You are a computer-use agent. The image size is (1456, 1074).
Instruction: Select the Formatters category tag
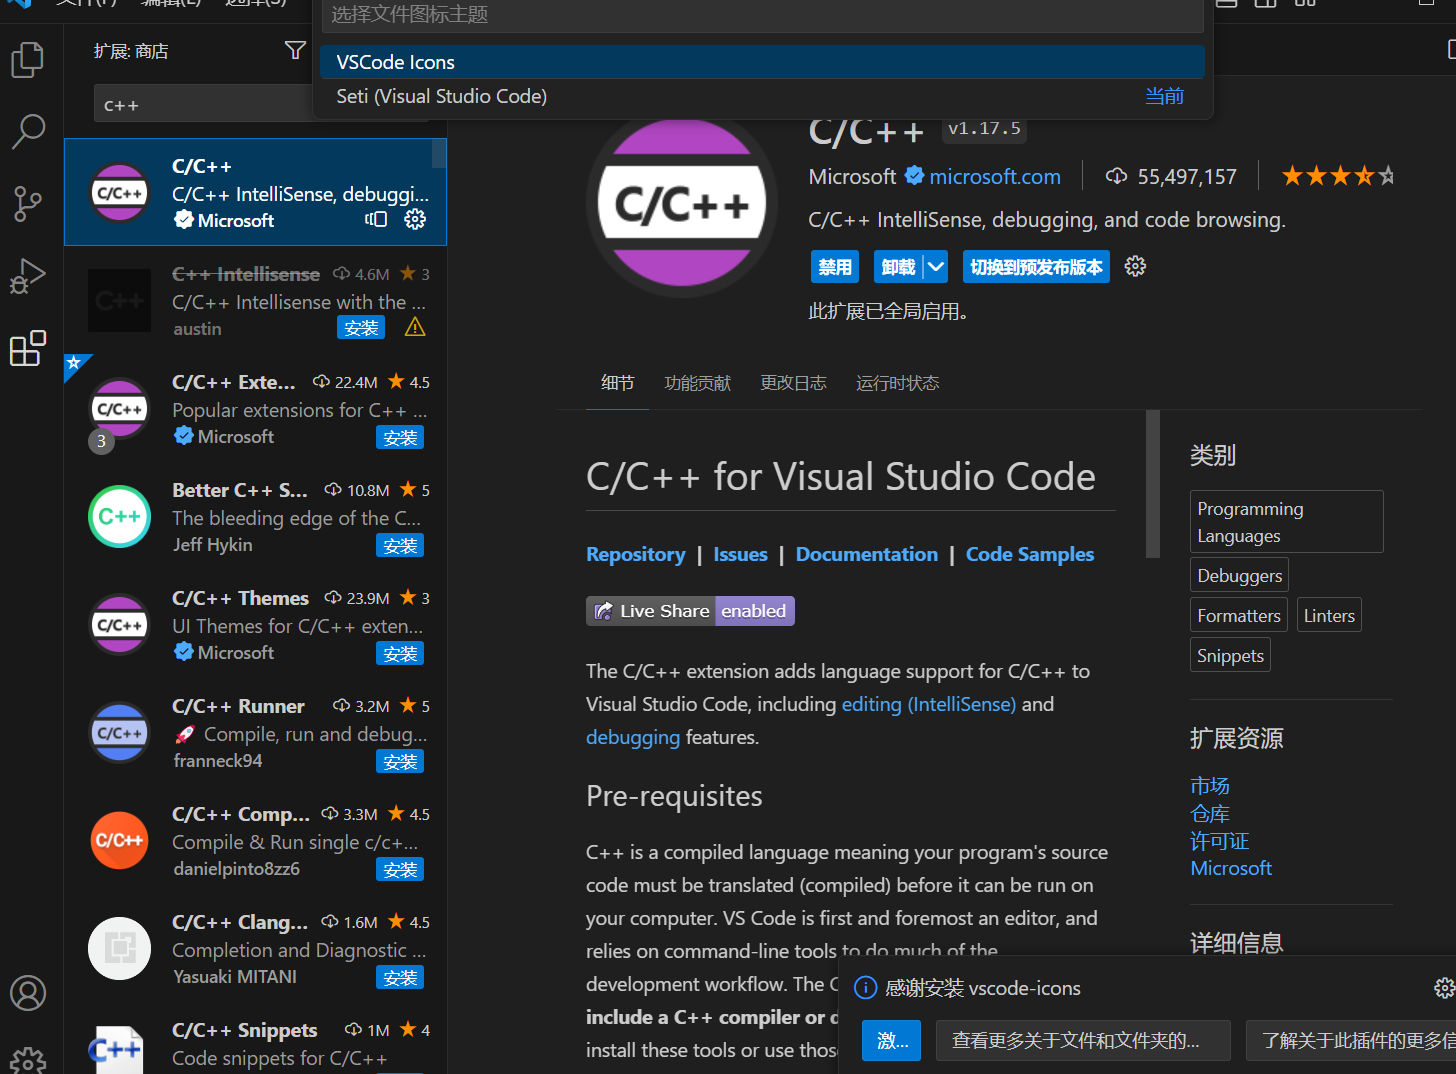[1239, 615]
